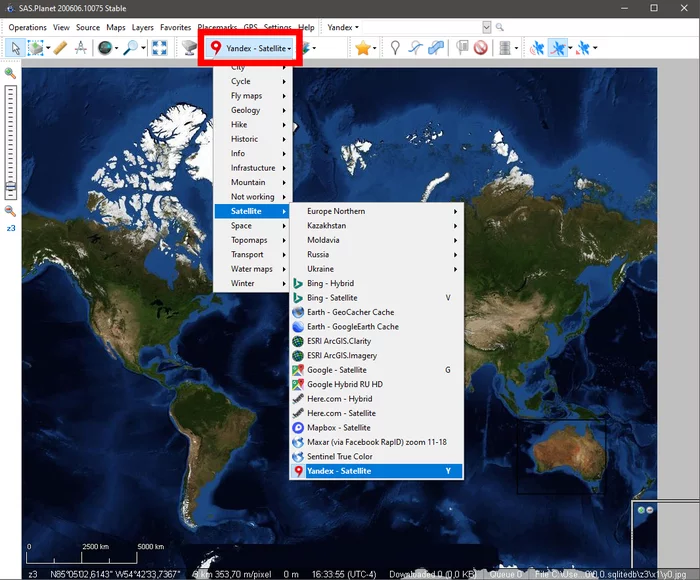
Task: Select the move/pointer tool
Action: (16, 48)
